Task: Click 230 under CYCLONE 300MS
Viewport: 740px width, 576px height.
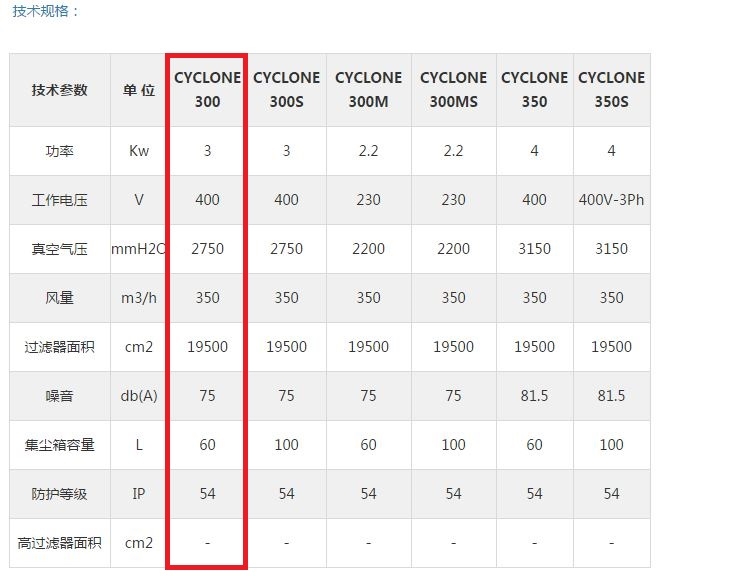Action: pyautogui.click(x=454, y=200)
